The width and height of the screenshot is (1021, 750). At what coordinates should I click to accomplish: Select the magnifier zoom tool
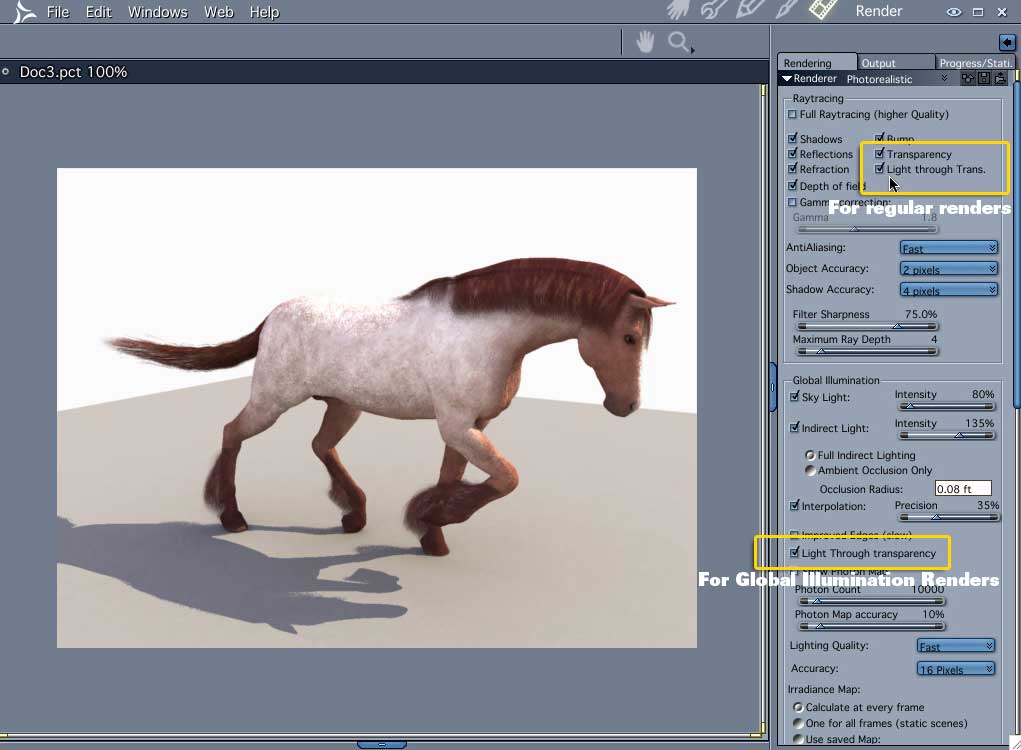(679, 43)
